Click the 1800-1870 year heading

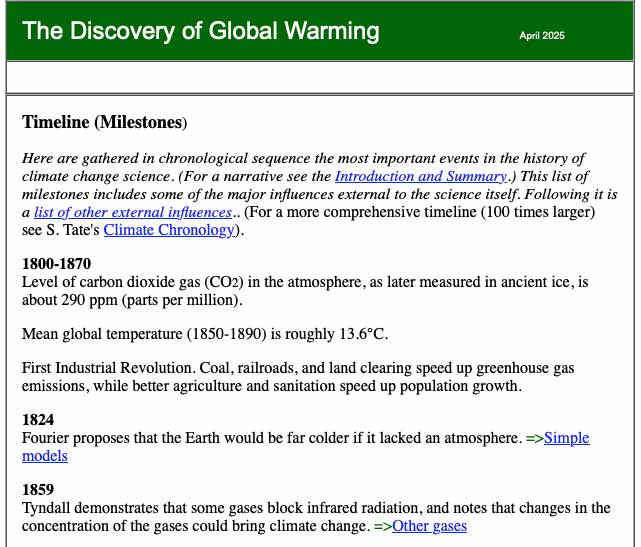(56, 264)
